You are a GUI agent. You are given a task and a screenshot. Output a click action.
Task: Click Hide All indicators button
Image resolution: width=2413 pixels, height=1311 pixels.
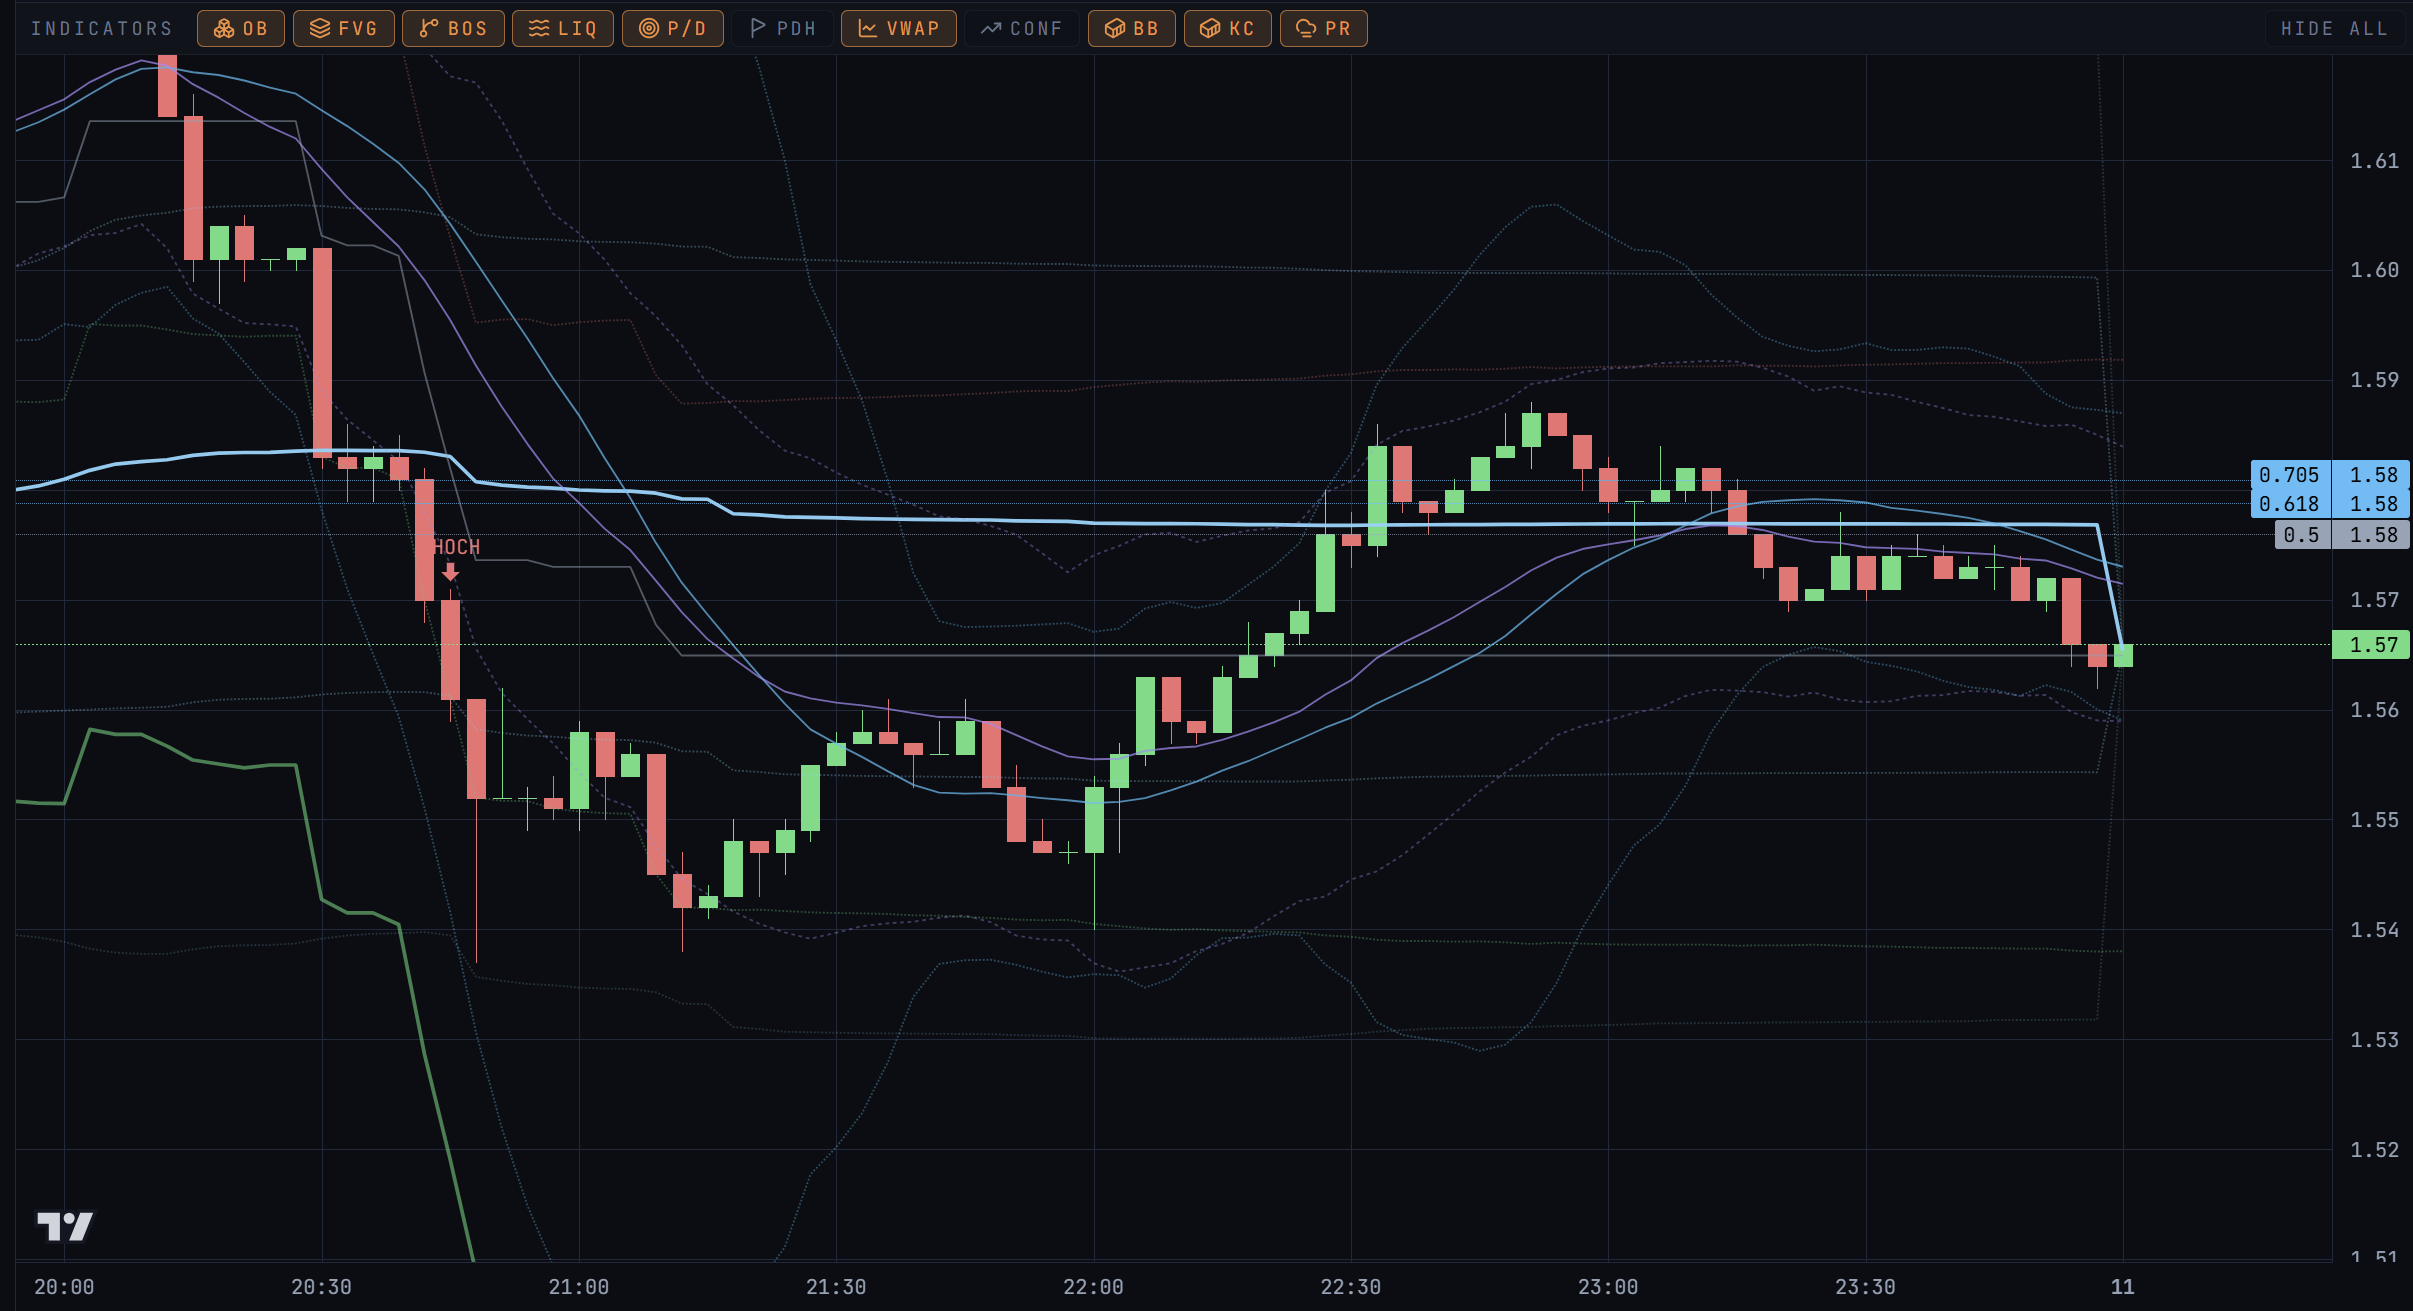pos(2334,29)
